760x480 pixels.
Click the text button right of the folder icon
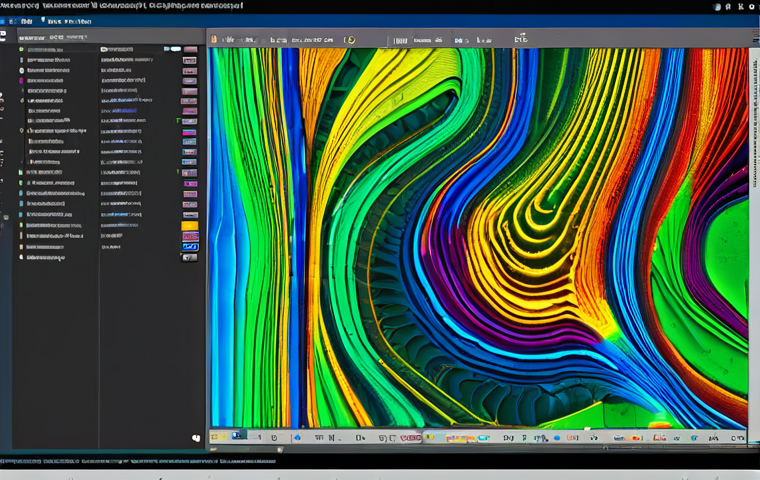coord(240,40)
